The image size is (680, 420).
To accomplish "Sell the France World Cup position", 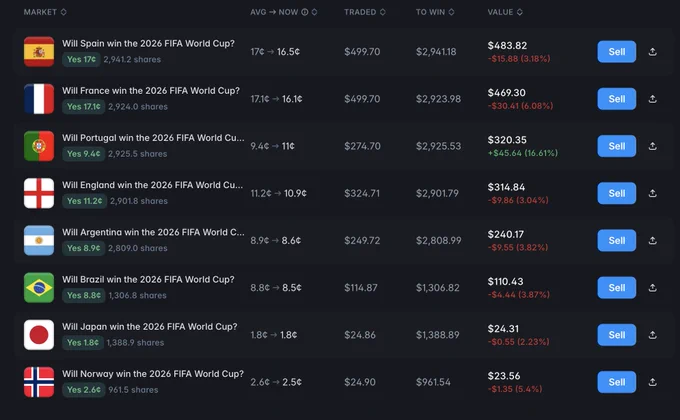I will (x=617, y=99).
